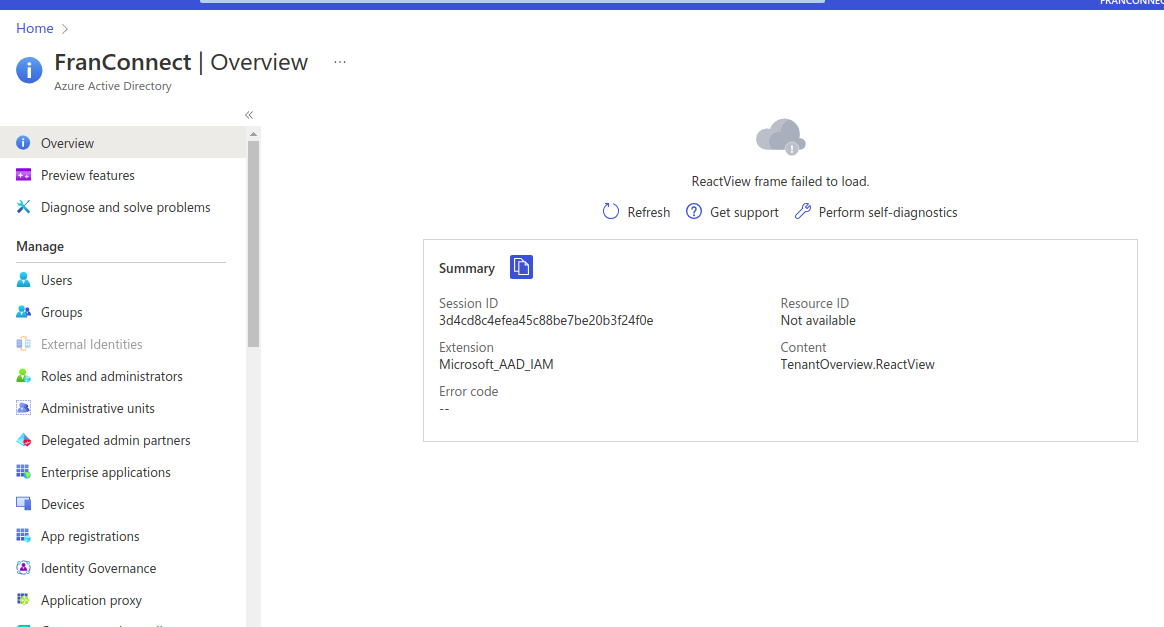The width and height of the screenshot is (1164, 627).
Task: Click App registrations grid icon
Action: click(x=23, y=535)
